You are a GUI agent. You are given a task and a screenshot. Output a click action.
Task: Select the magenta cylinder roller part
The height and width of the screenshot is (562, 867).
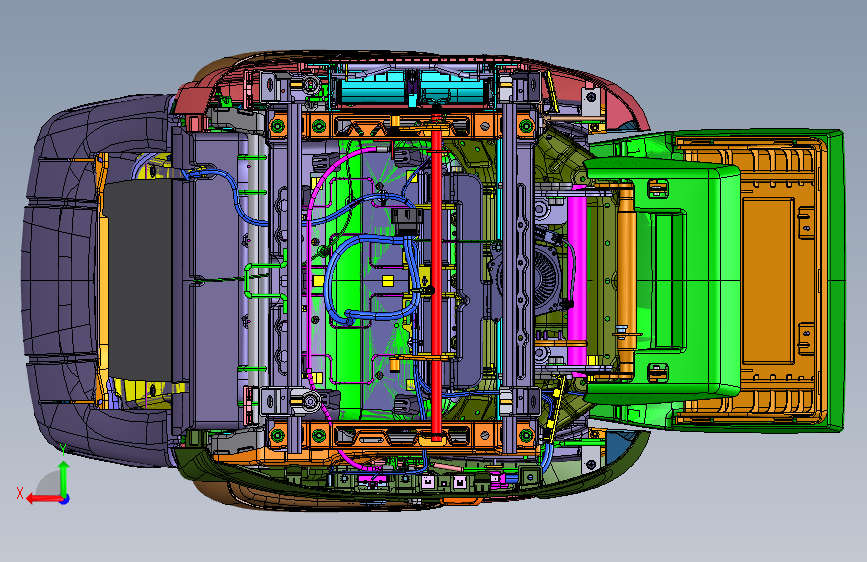pyautogui.click(x=577, y=279)
